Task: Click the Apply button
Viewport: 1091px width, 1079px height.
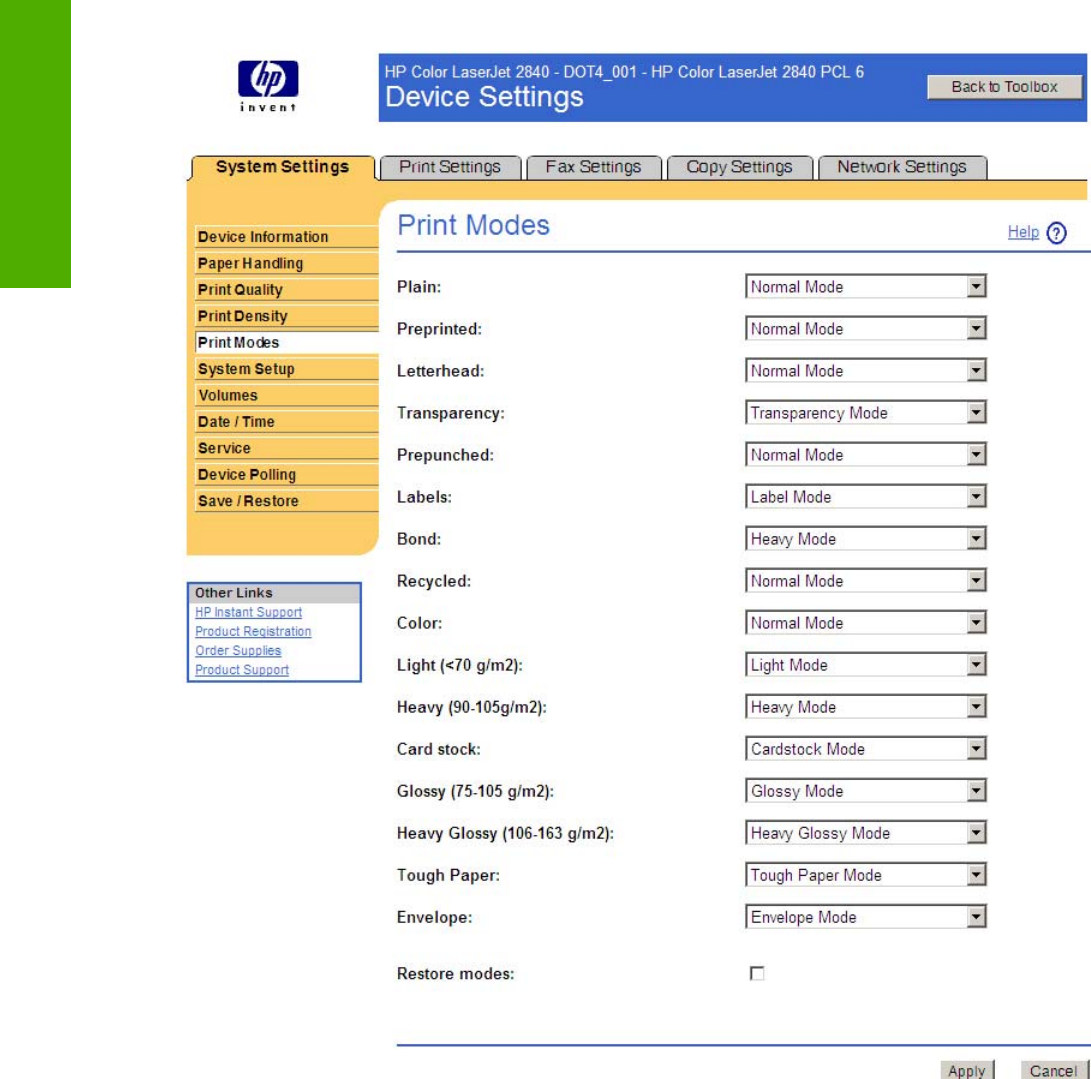Action: (967, 1070)
